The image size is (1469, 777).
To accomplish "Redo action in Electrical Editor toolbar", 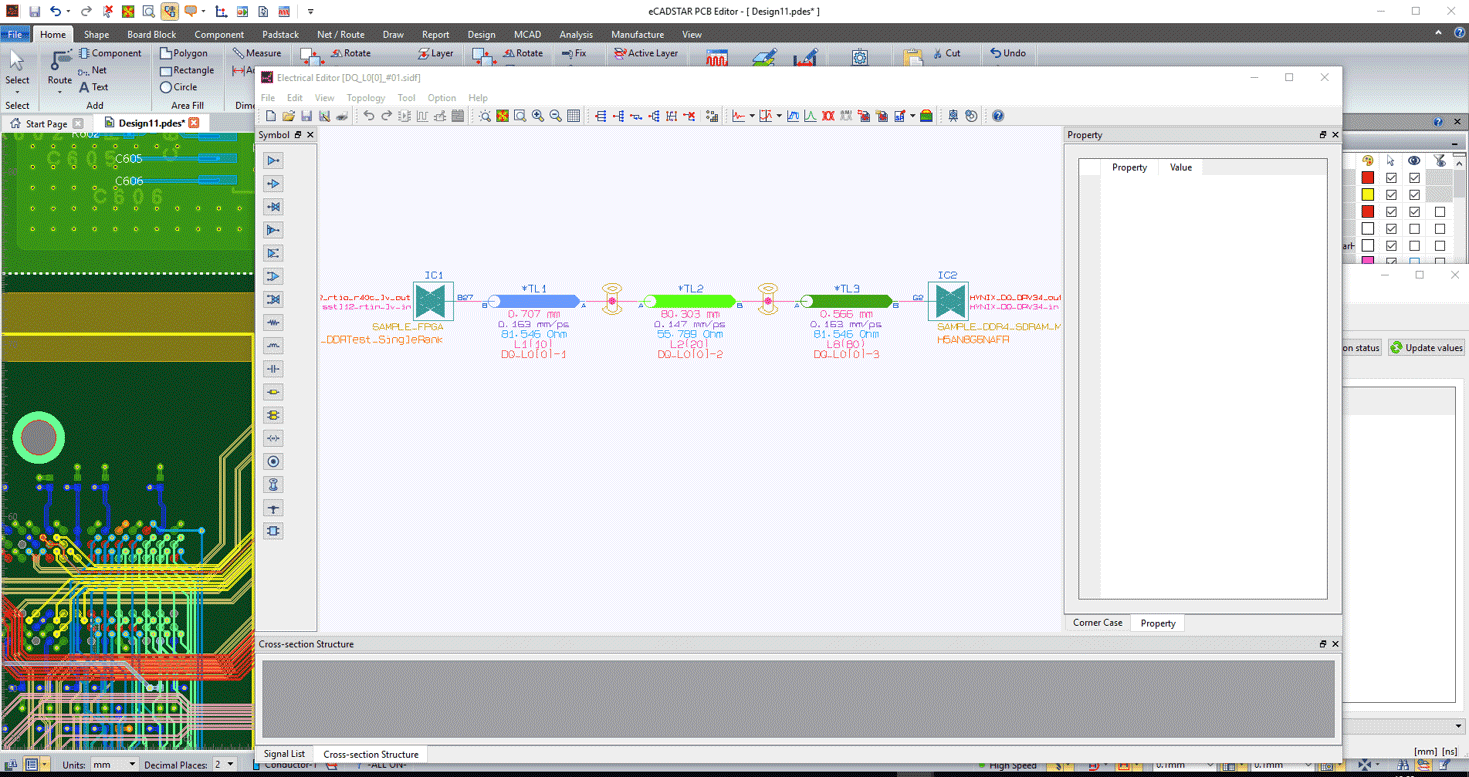I will click(386, 116).
